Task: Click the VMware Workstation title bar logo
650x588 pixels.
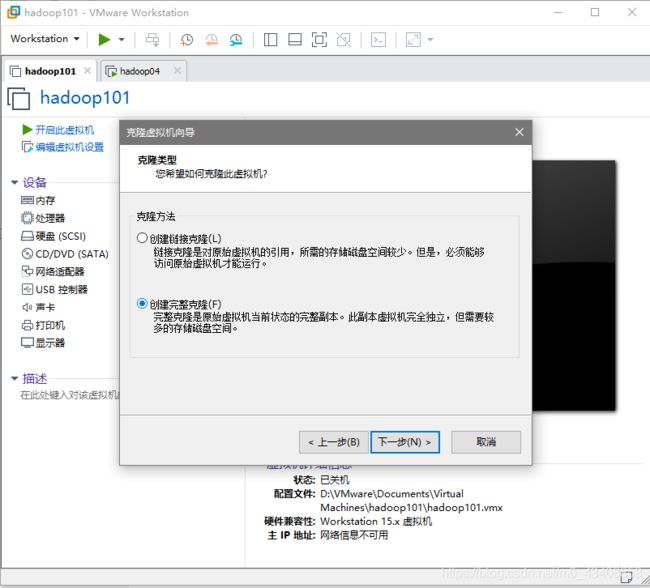Action: [13, 12]
